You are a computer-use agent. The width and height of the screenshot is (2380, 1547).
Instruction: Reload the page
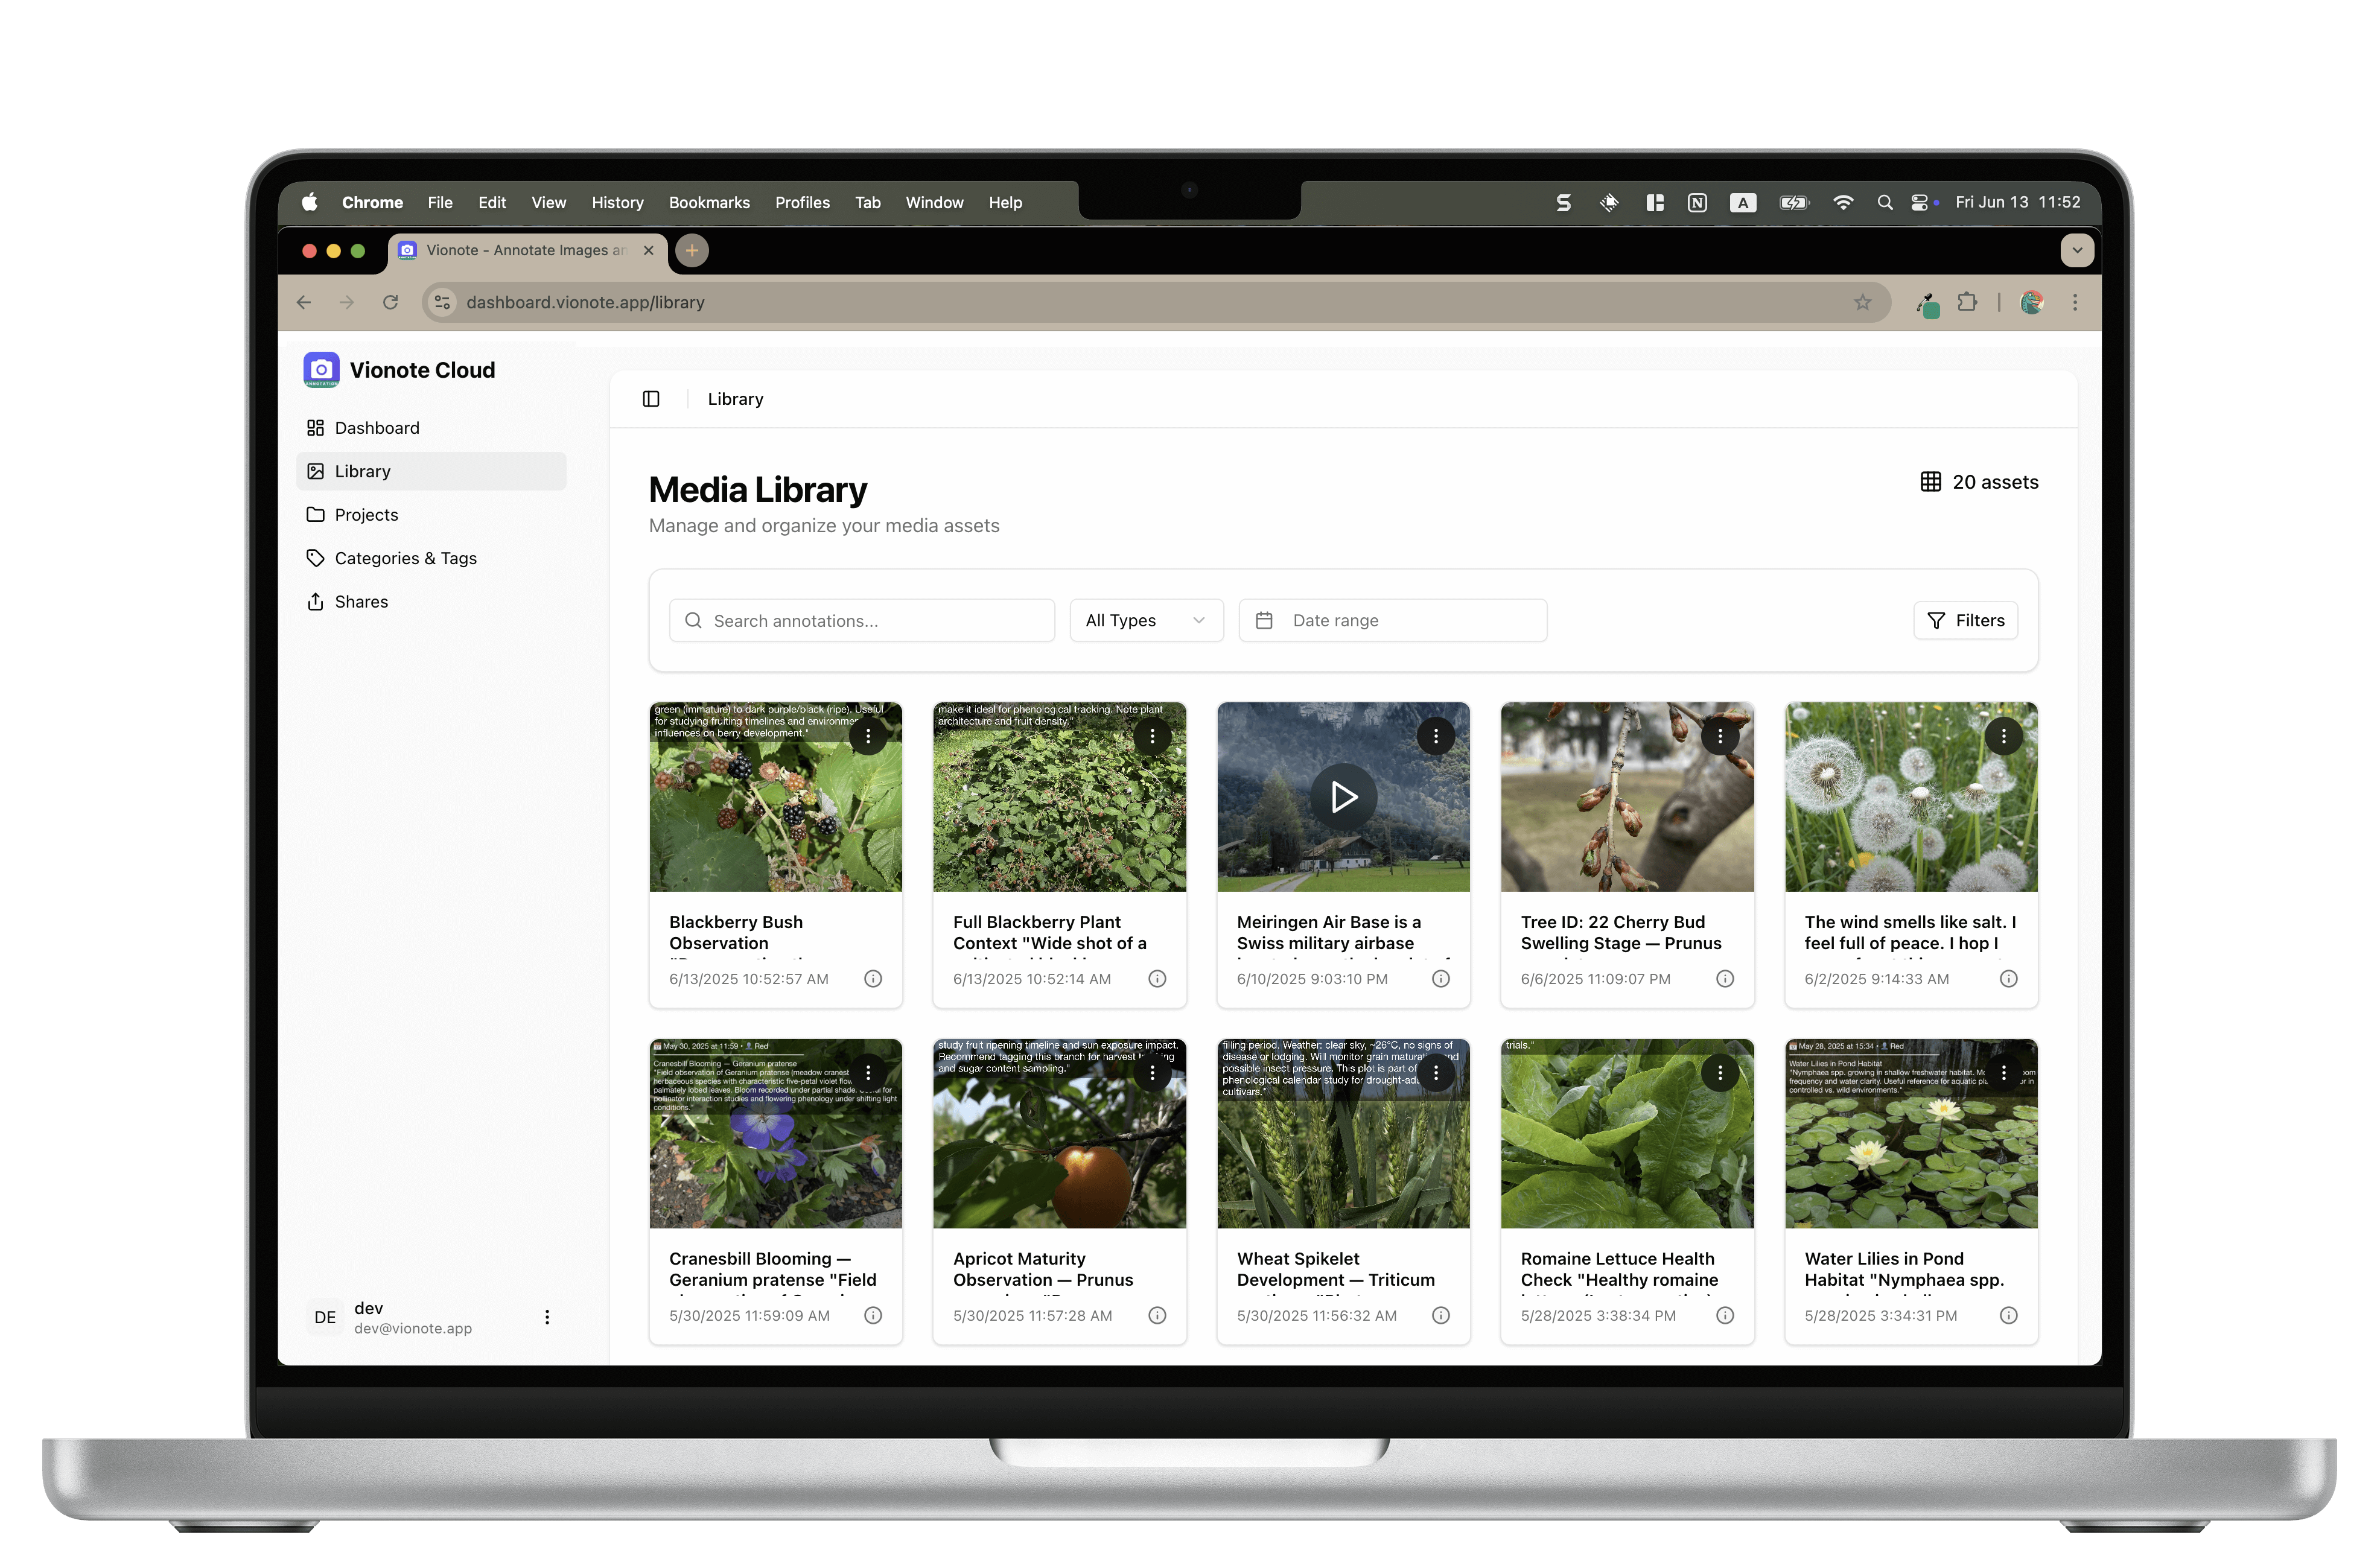point(390,303)
